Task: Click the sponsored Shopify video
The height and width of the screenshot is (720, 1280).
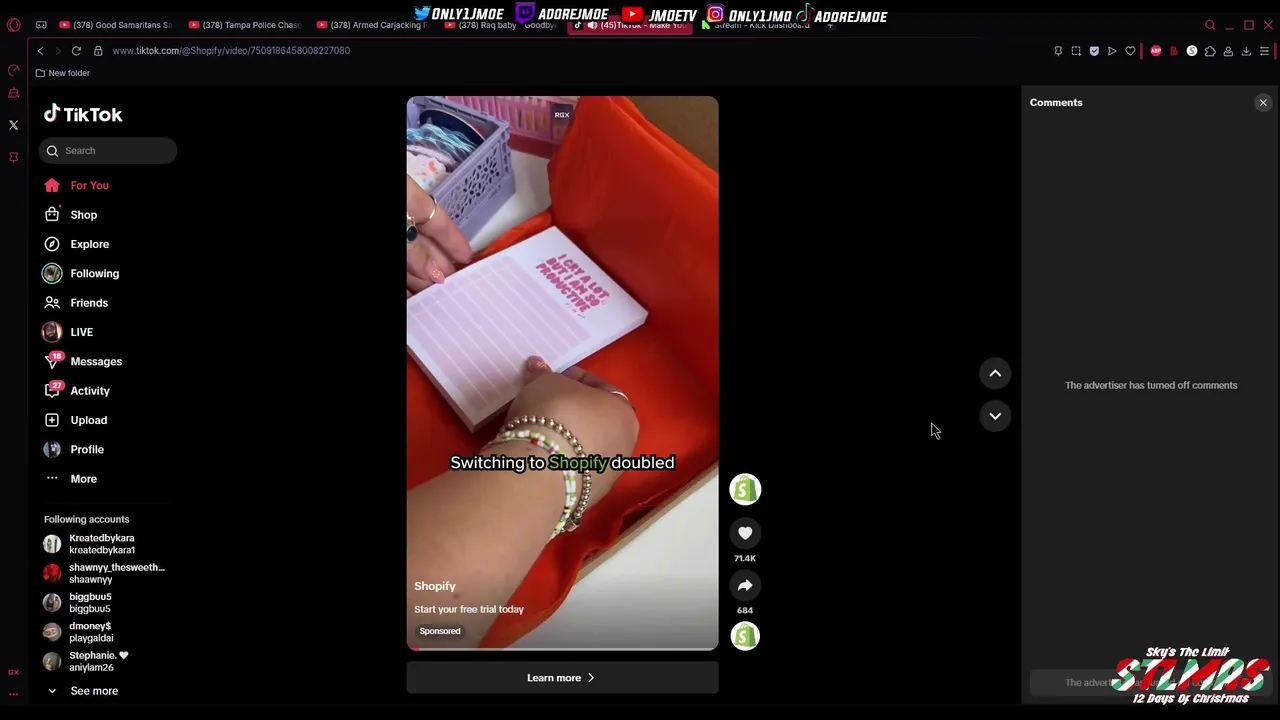Action: (562, 373)
